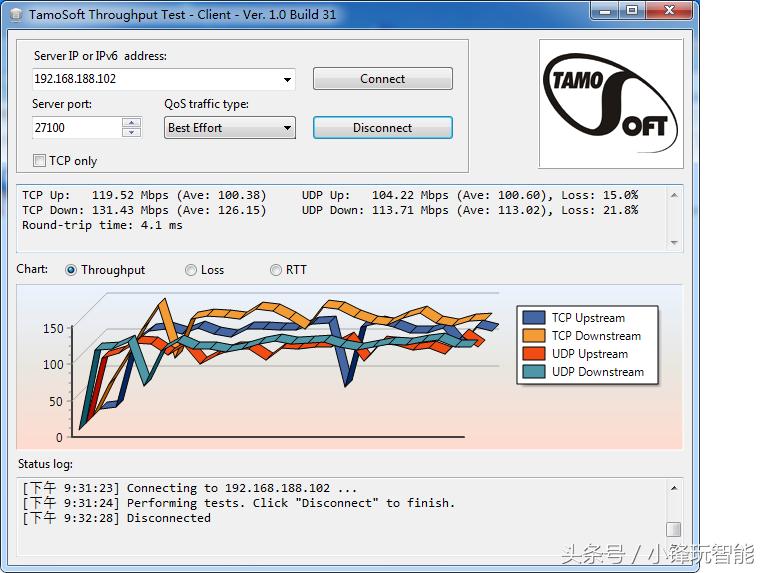The width and height of the screenshot is (768, 573).
Task: Click the 'TCP Upstream' legend label
Action: point(588,318)
